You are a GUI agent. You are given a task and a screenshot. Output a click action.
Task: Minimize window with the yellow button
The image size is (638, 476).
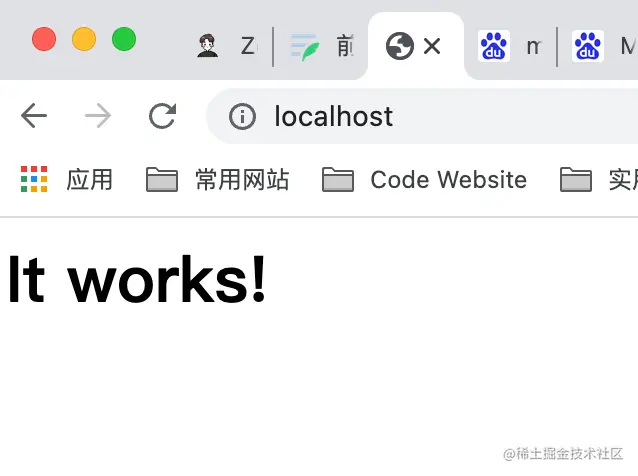pos(84,39)
